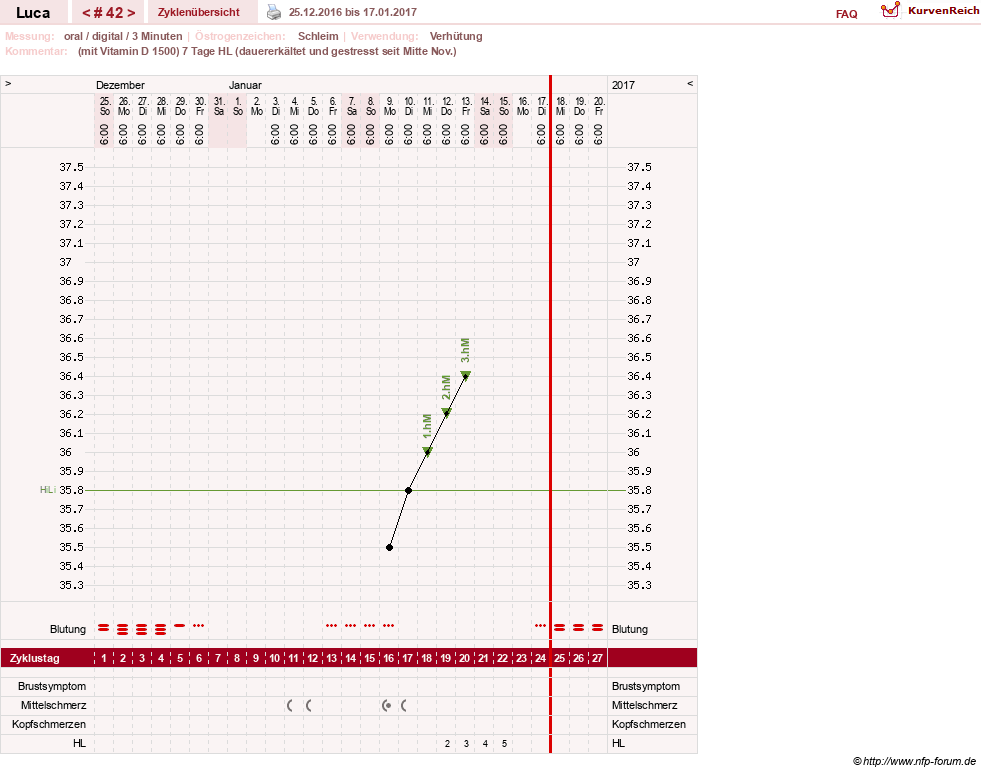
Task: Click the cycle number 42 label
Action: (109, 13)
